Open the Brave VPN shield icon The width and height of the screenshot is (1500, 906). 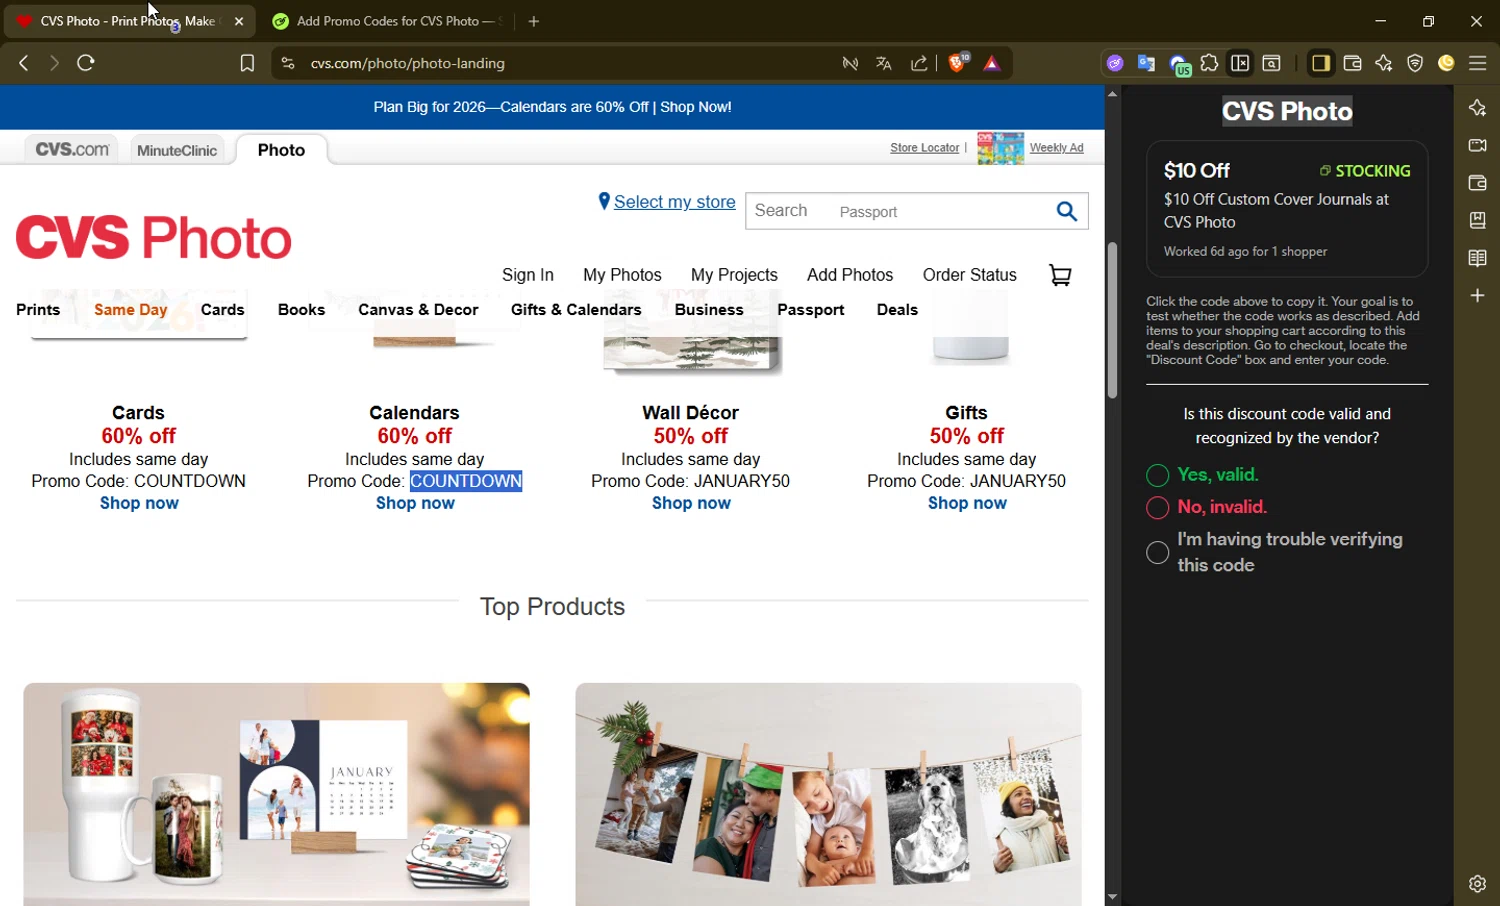1415,63
